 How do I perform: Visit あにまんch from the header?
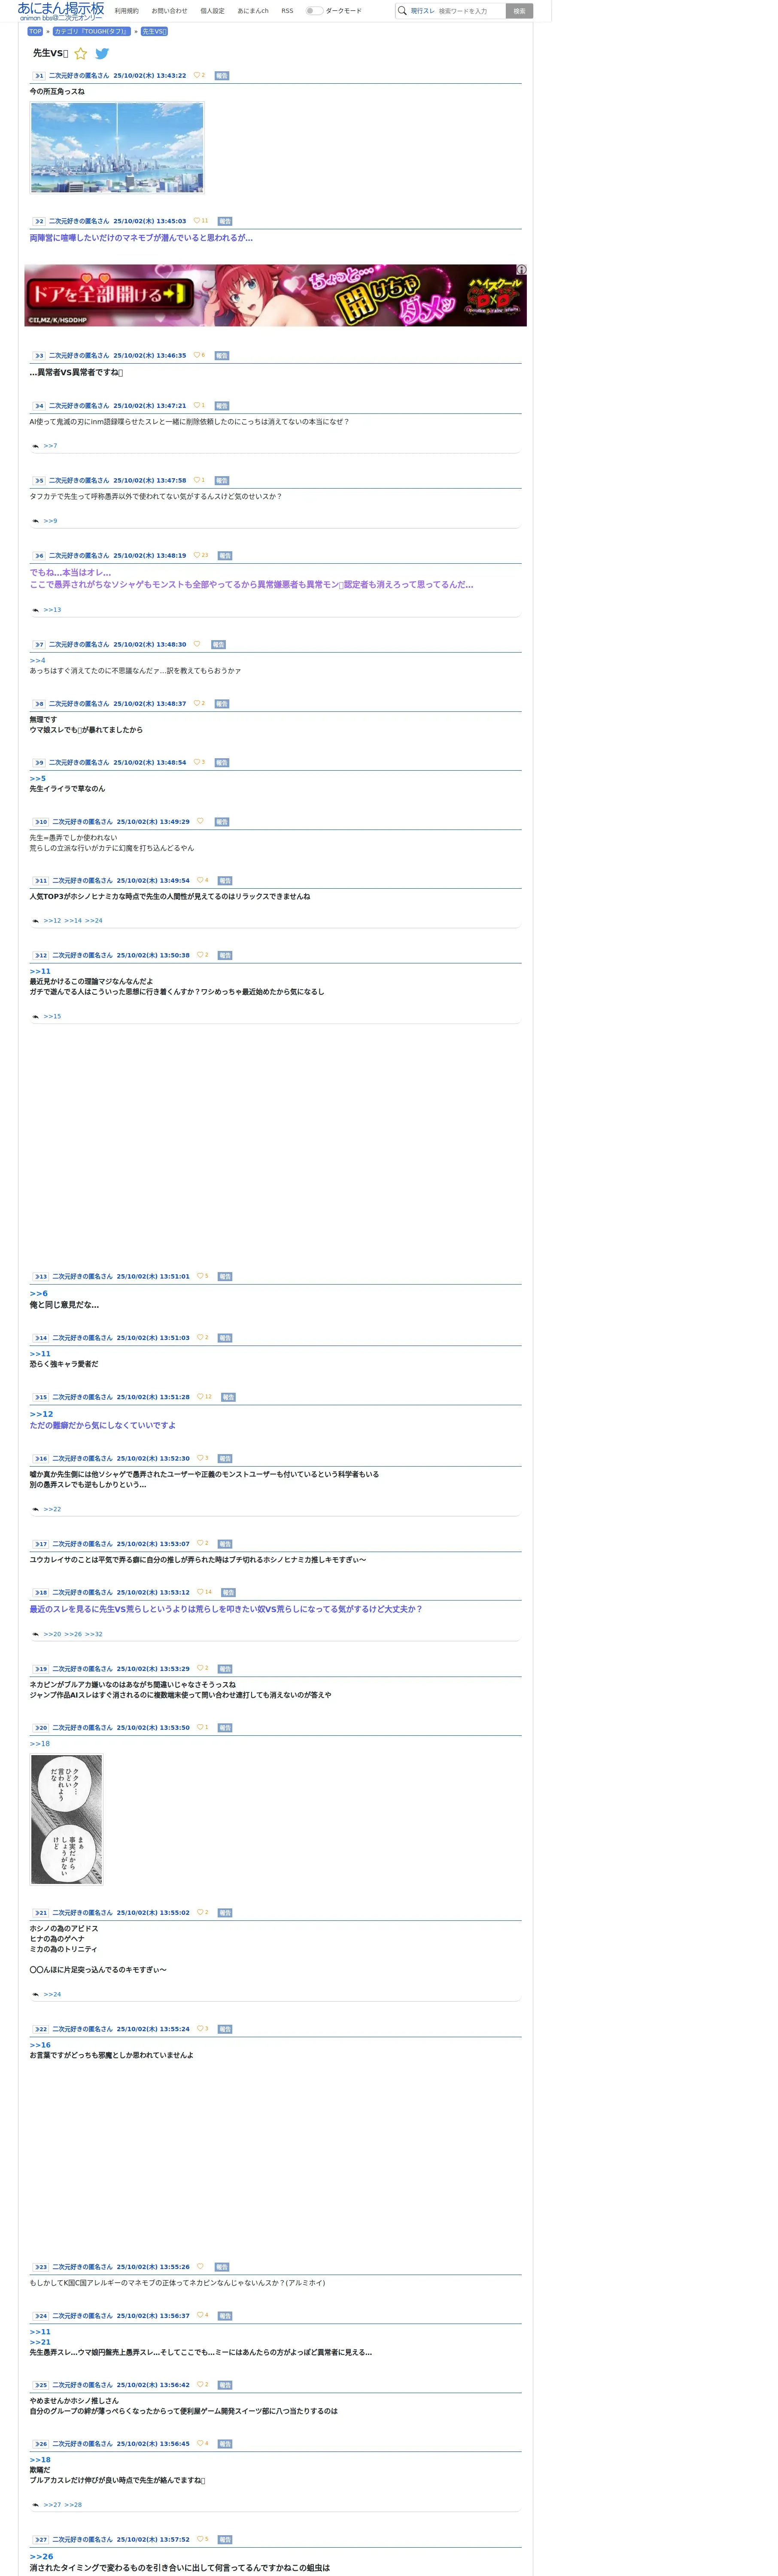pos(253,11)
